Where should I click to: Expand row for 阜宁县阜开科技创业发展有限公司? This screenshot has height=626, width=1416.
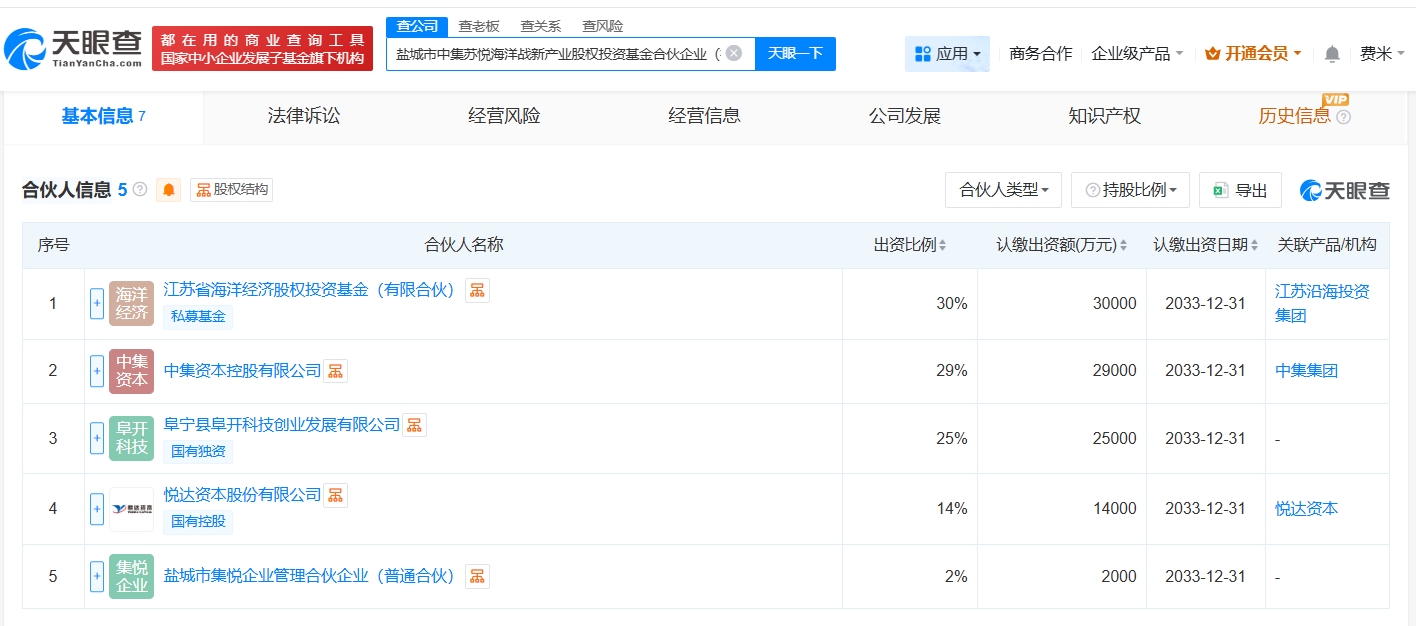pos(97,438)
